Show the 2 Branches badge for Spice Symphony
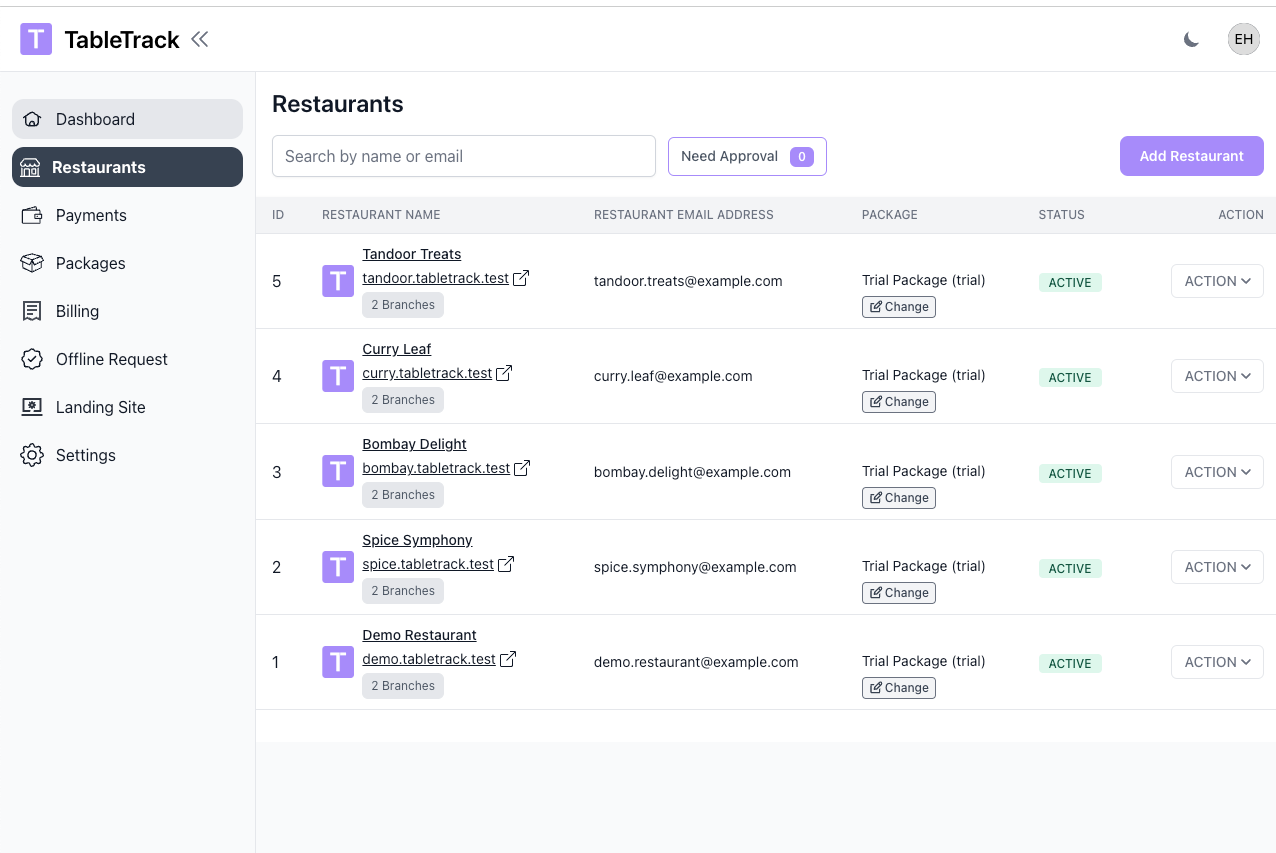Image resolution: width=1276 pixels, height=853 pixels. point(403,591)
